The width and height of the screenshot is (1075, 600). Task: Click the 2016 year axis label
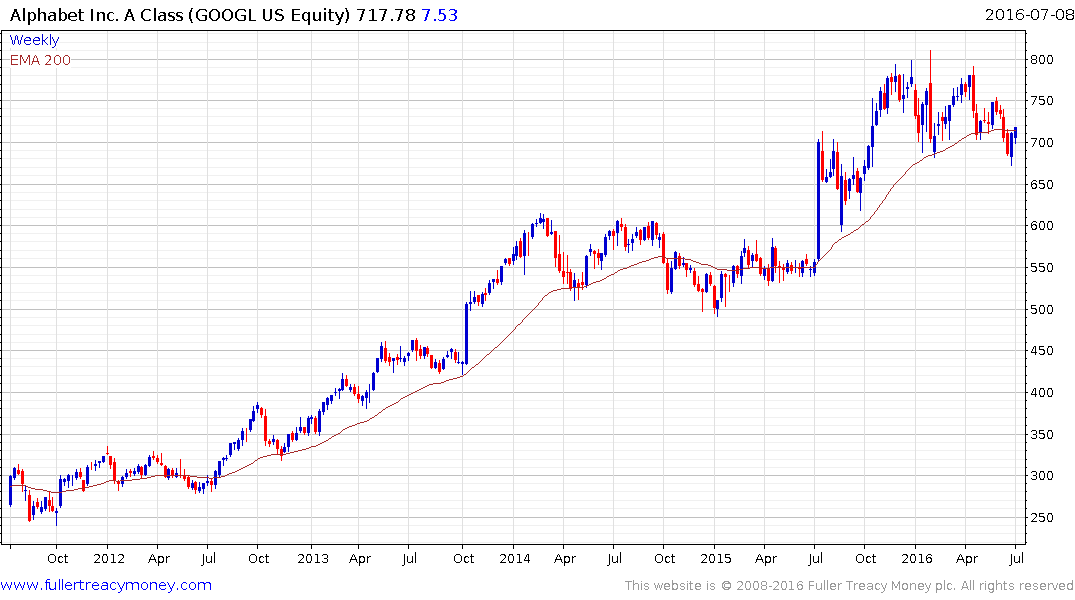pos(917,558)
